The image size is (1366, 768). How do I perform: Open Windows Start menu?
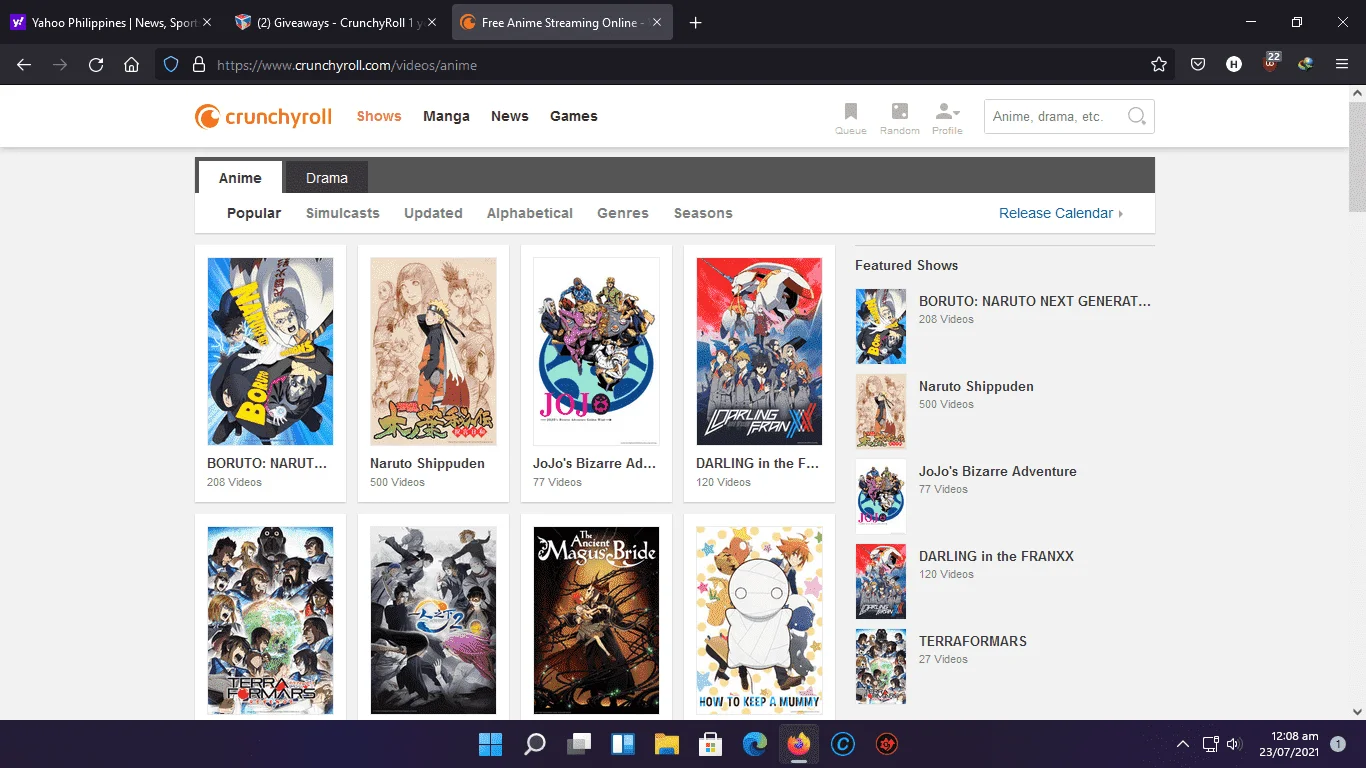pos(490,744)
